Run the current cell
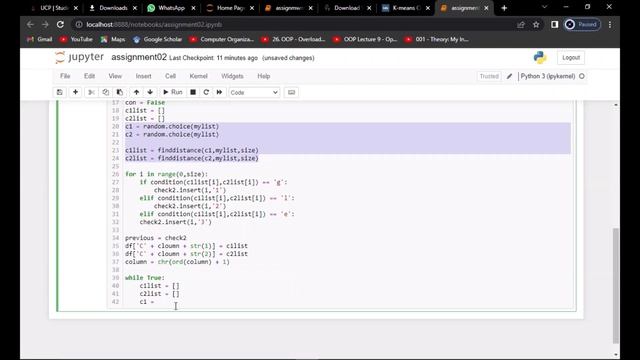 pos(173,92)
